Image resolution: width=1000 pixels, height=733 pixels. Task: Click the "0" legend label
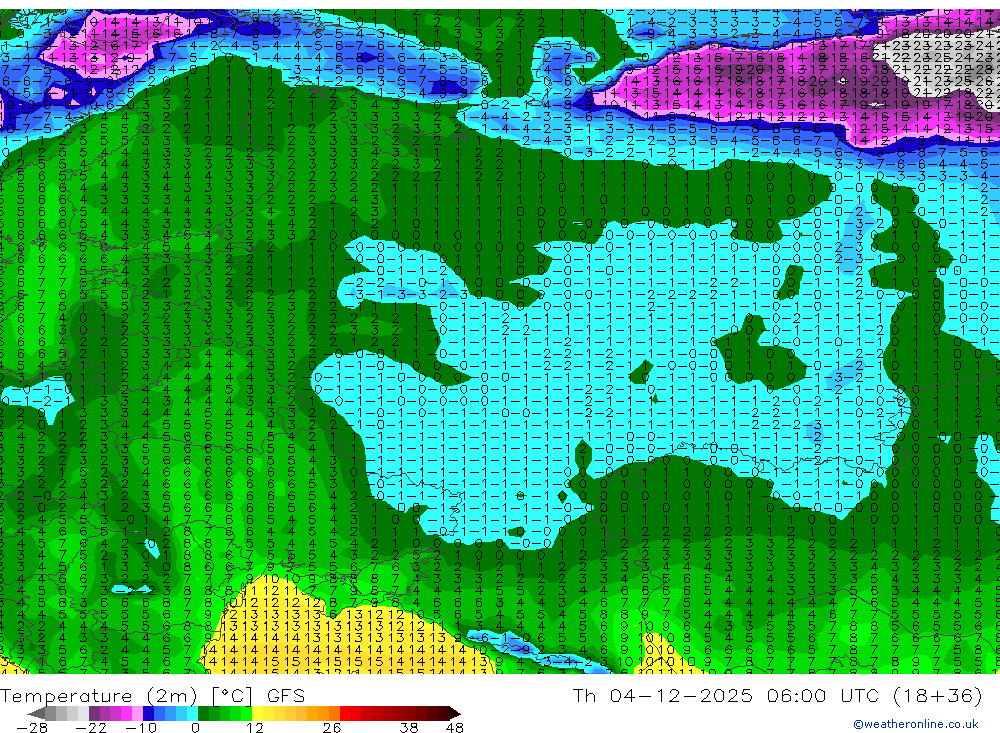click(x=195, y=728)
